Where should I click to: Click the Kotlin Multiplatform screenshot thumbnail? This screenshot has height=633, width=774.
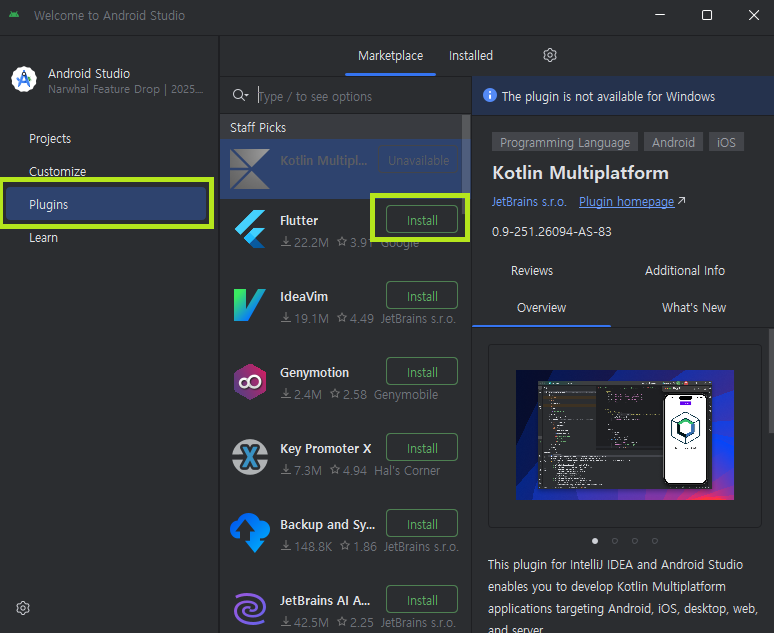click(x=625, y=435)
